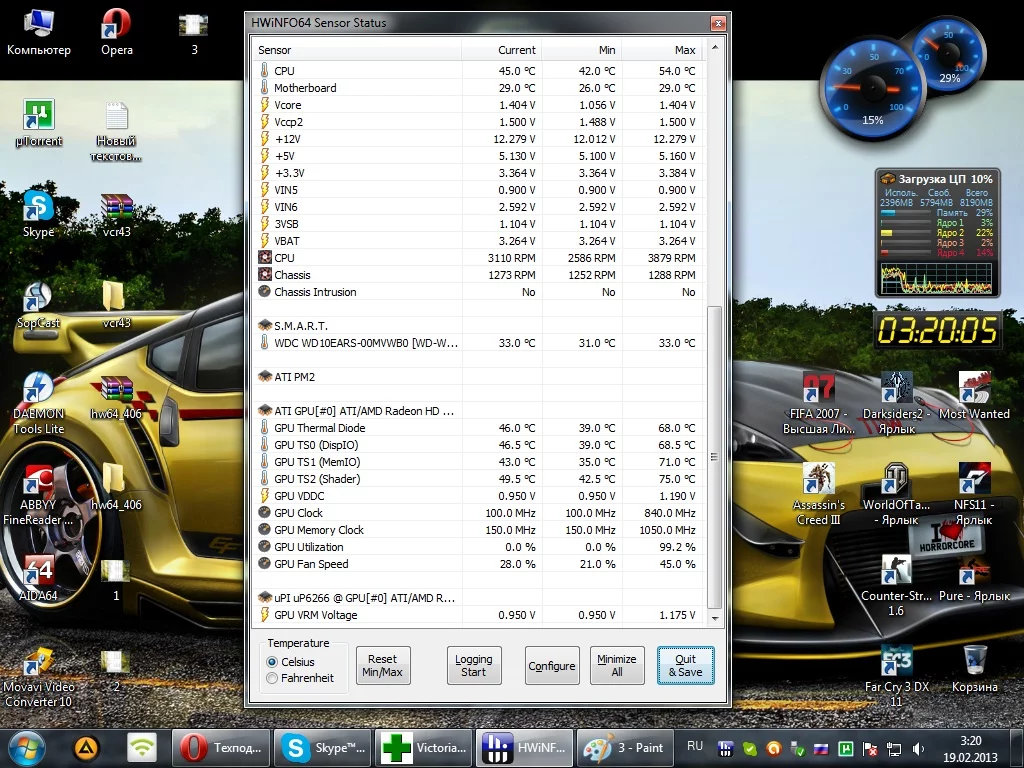Launch SopCast from the desktop shortcut
This screenshot has height=768, width=1024.
[x=39, y=305]
